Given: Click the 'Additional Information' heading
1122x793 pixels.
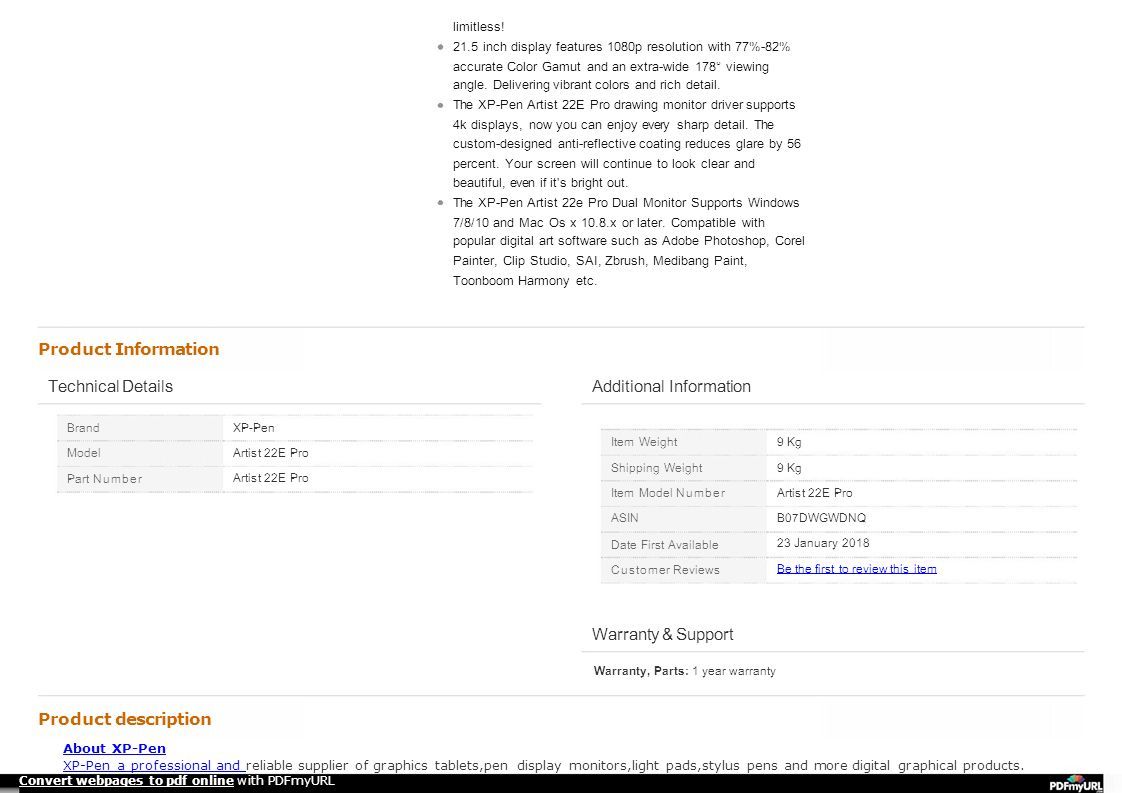Looking at the screenshot, I should pos(671,386).
